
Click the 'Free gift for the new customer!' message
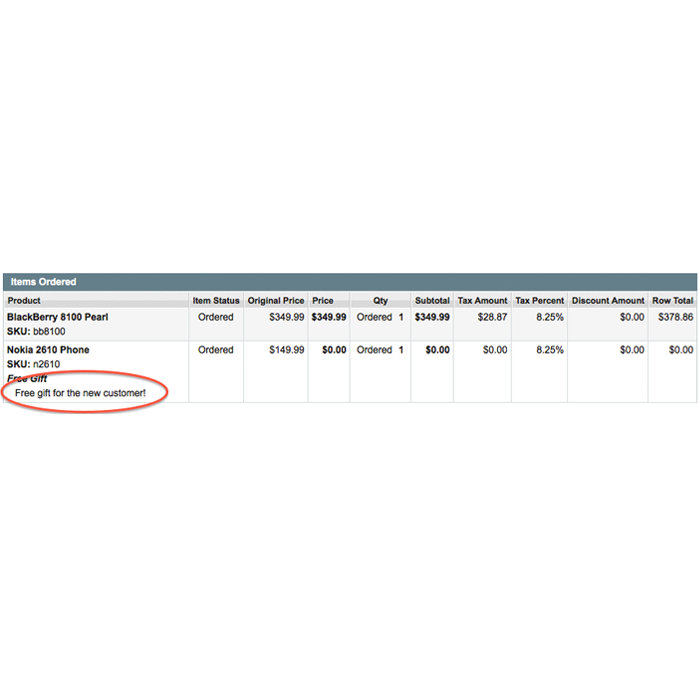click(80, 393)
